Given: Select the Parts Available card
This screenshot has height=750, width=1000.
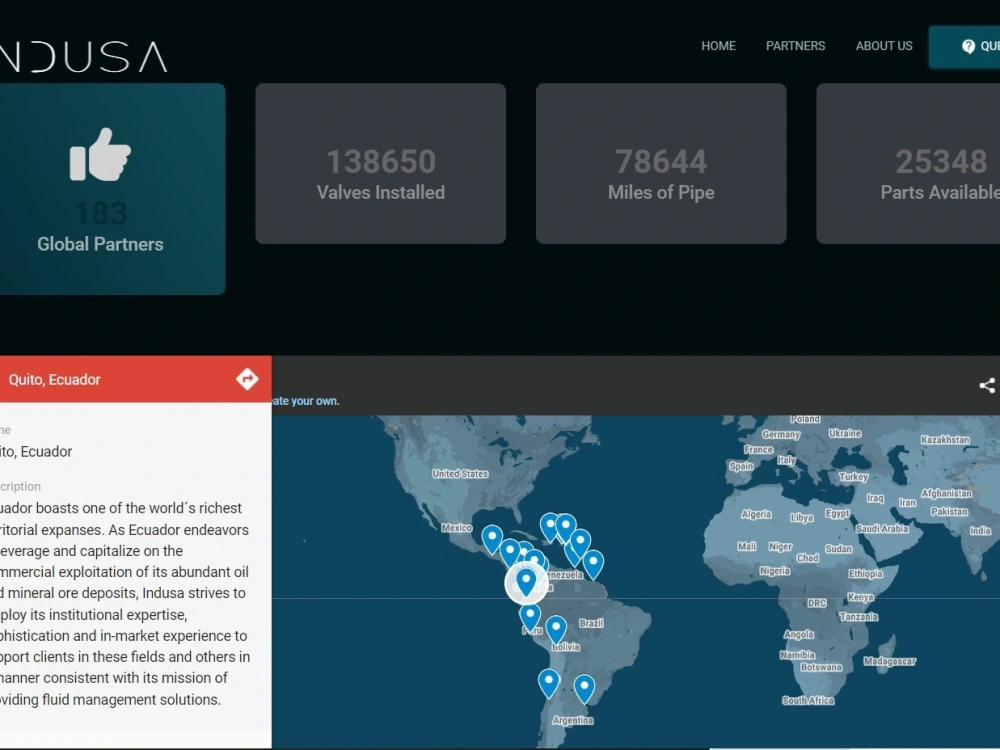Looking at the screenshot, I should click(x=908, y=163).
